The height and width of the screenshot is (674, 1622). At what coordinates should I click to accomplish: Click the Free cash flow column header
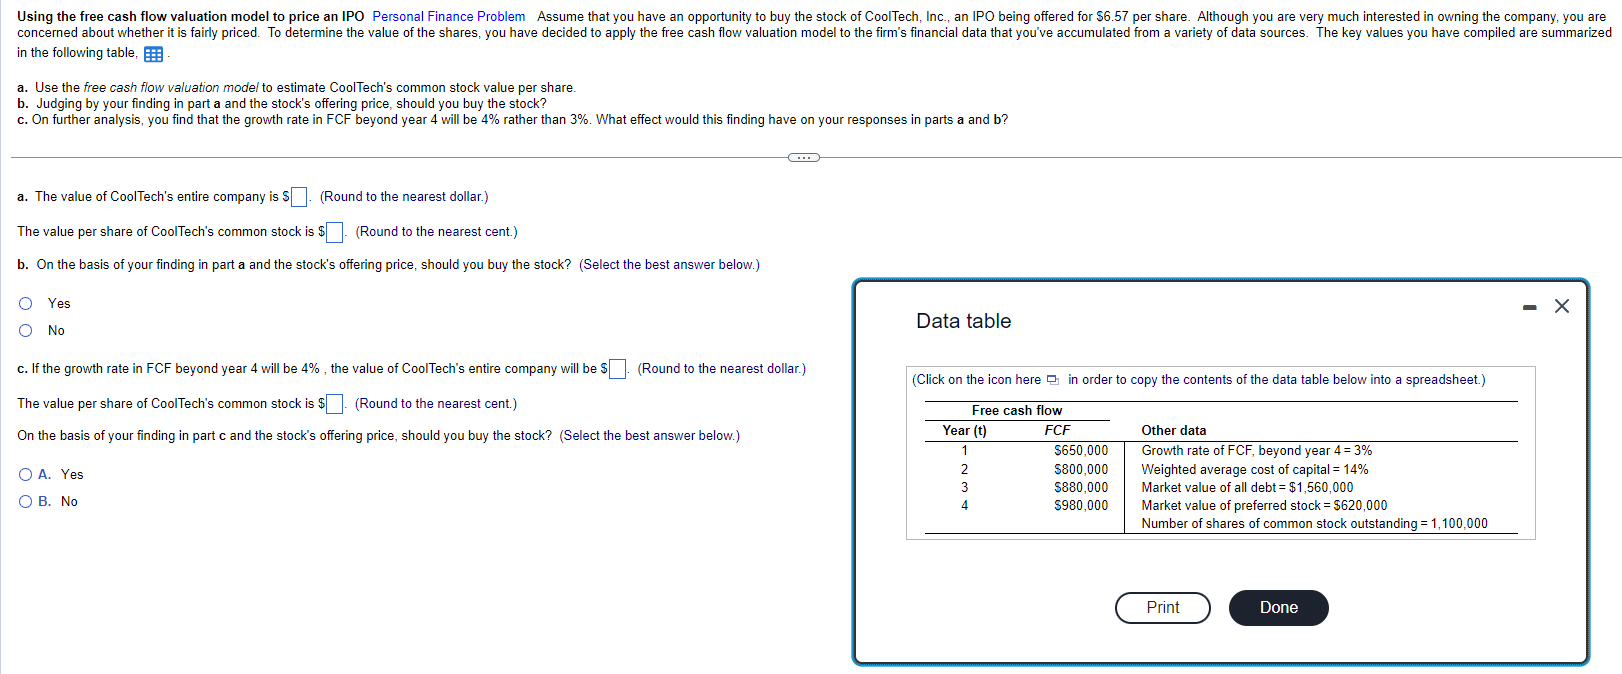1017,410
